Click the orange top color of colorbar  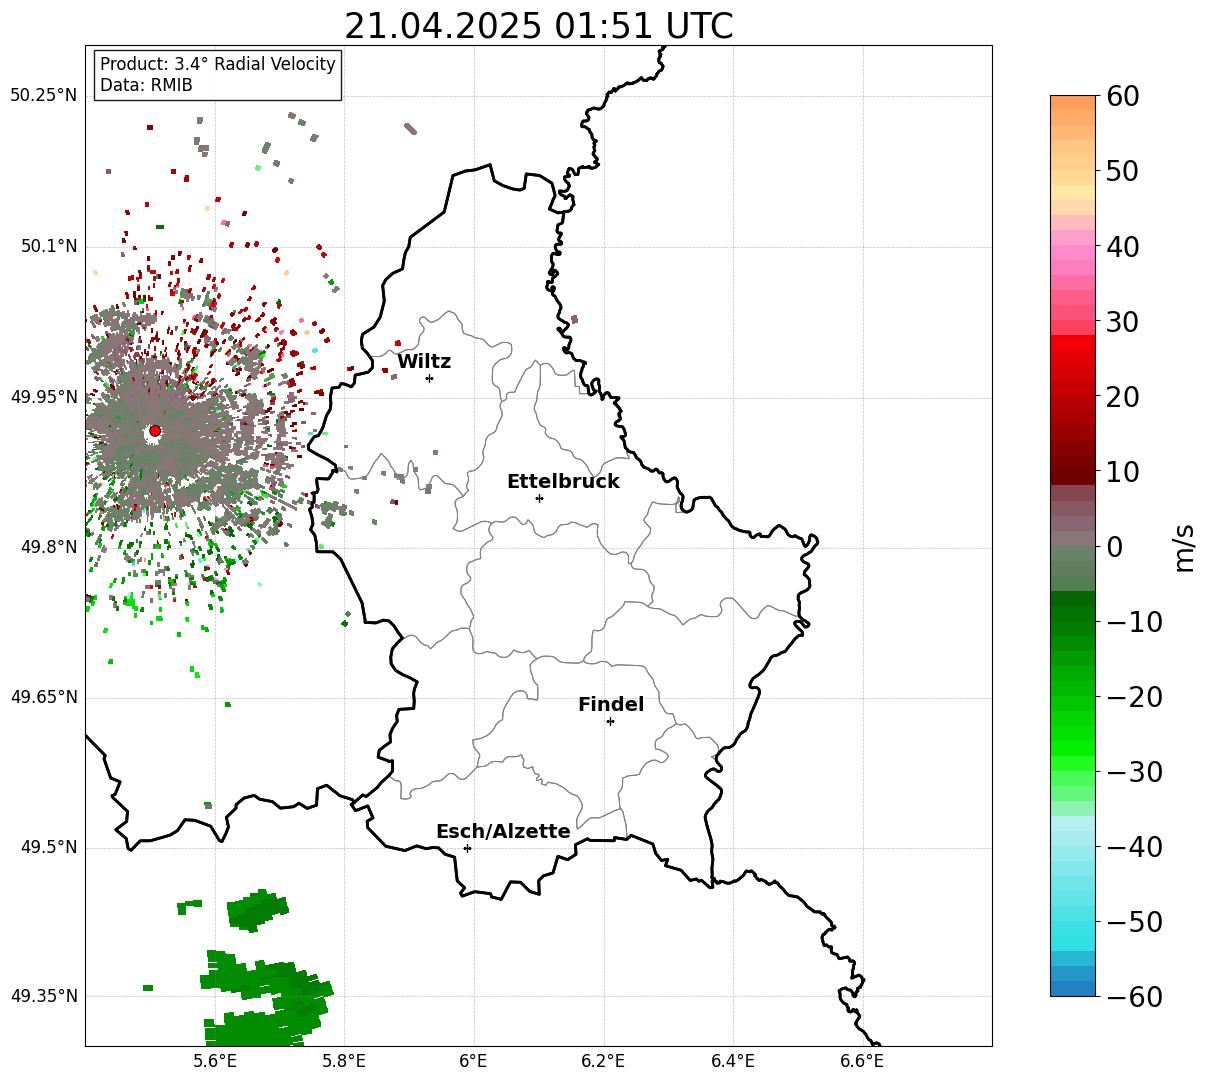click(1073, 103)
